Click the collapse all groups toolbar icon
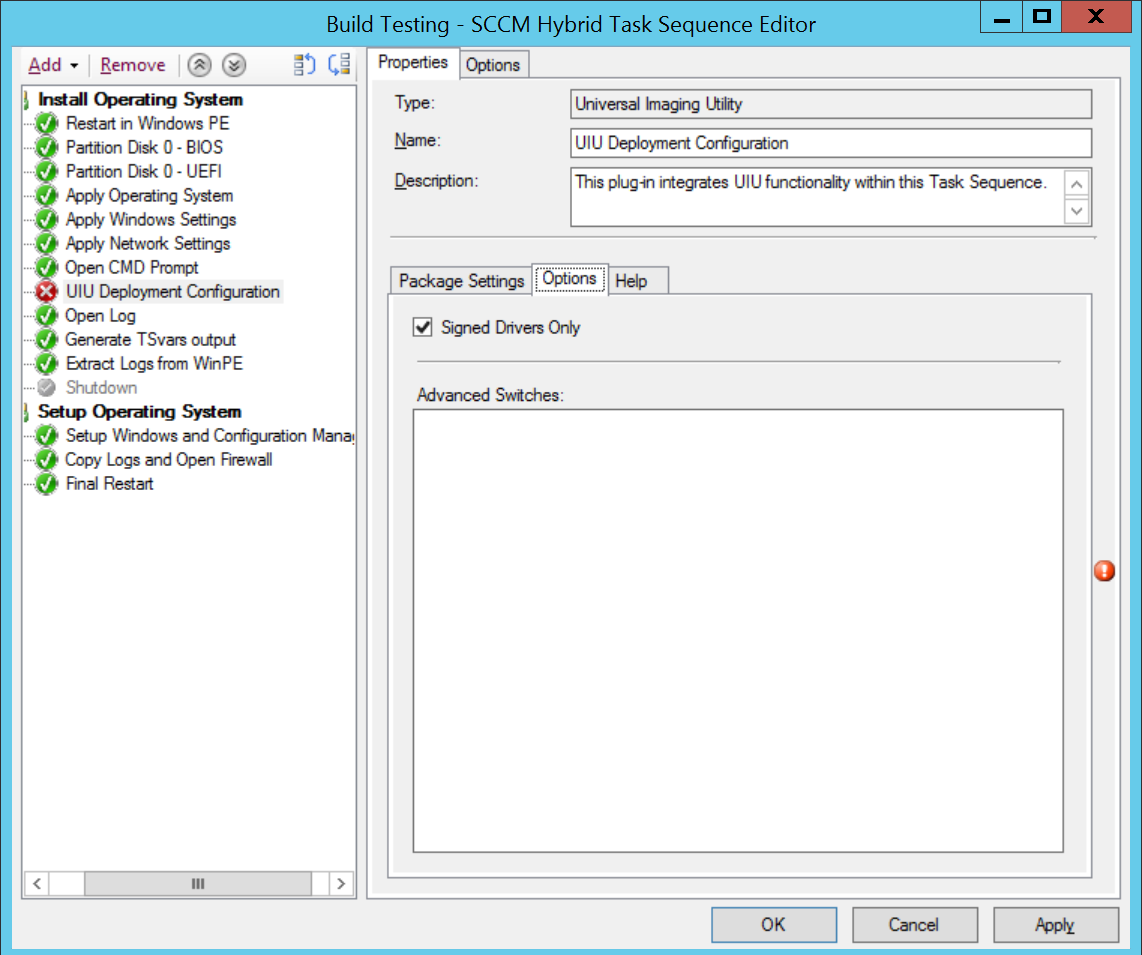This screenshot has height=955, width=1142. tap(339, 65)
